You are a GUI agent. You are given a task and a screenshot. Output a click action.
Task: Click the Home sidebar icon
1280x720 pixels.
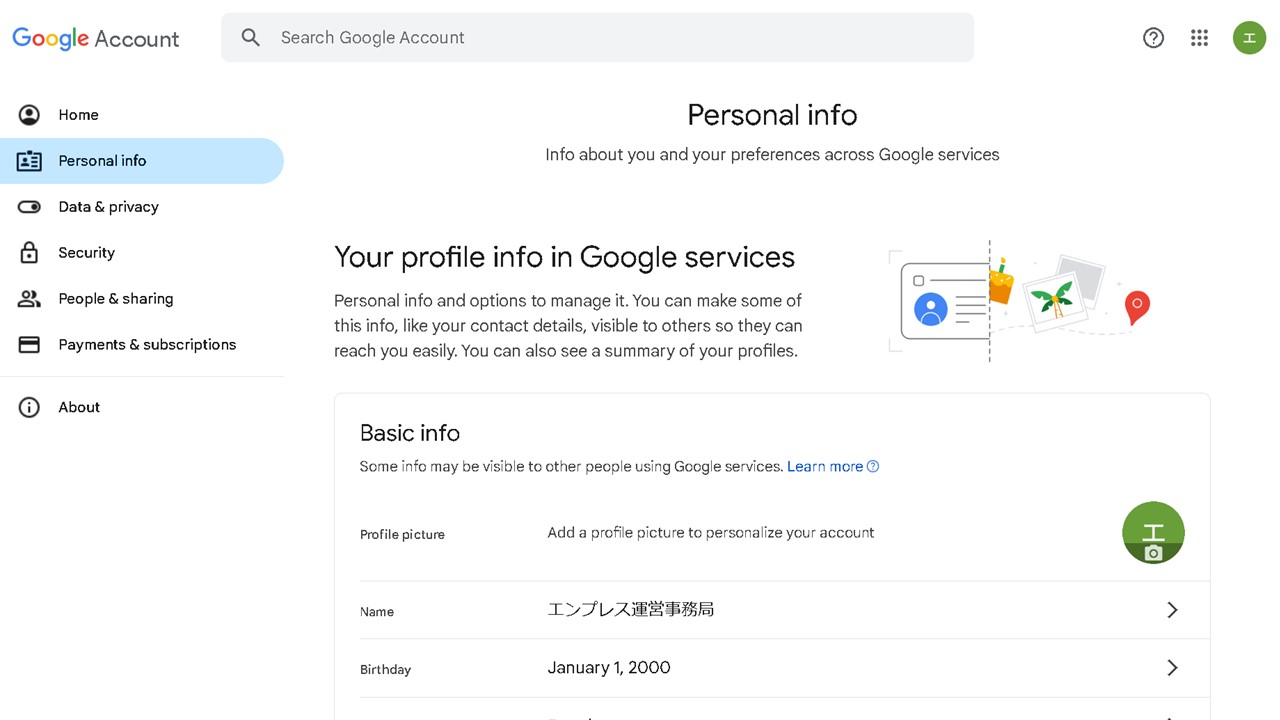[29, 114]
